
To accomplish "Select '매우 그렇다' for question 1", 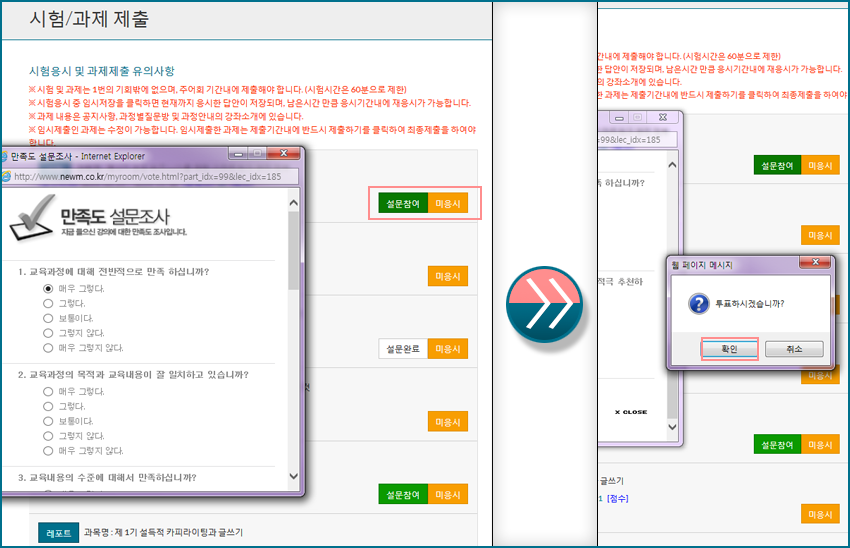I will point(48,288).
